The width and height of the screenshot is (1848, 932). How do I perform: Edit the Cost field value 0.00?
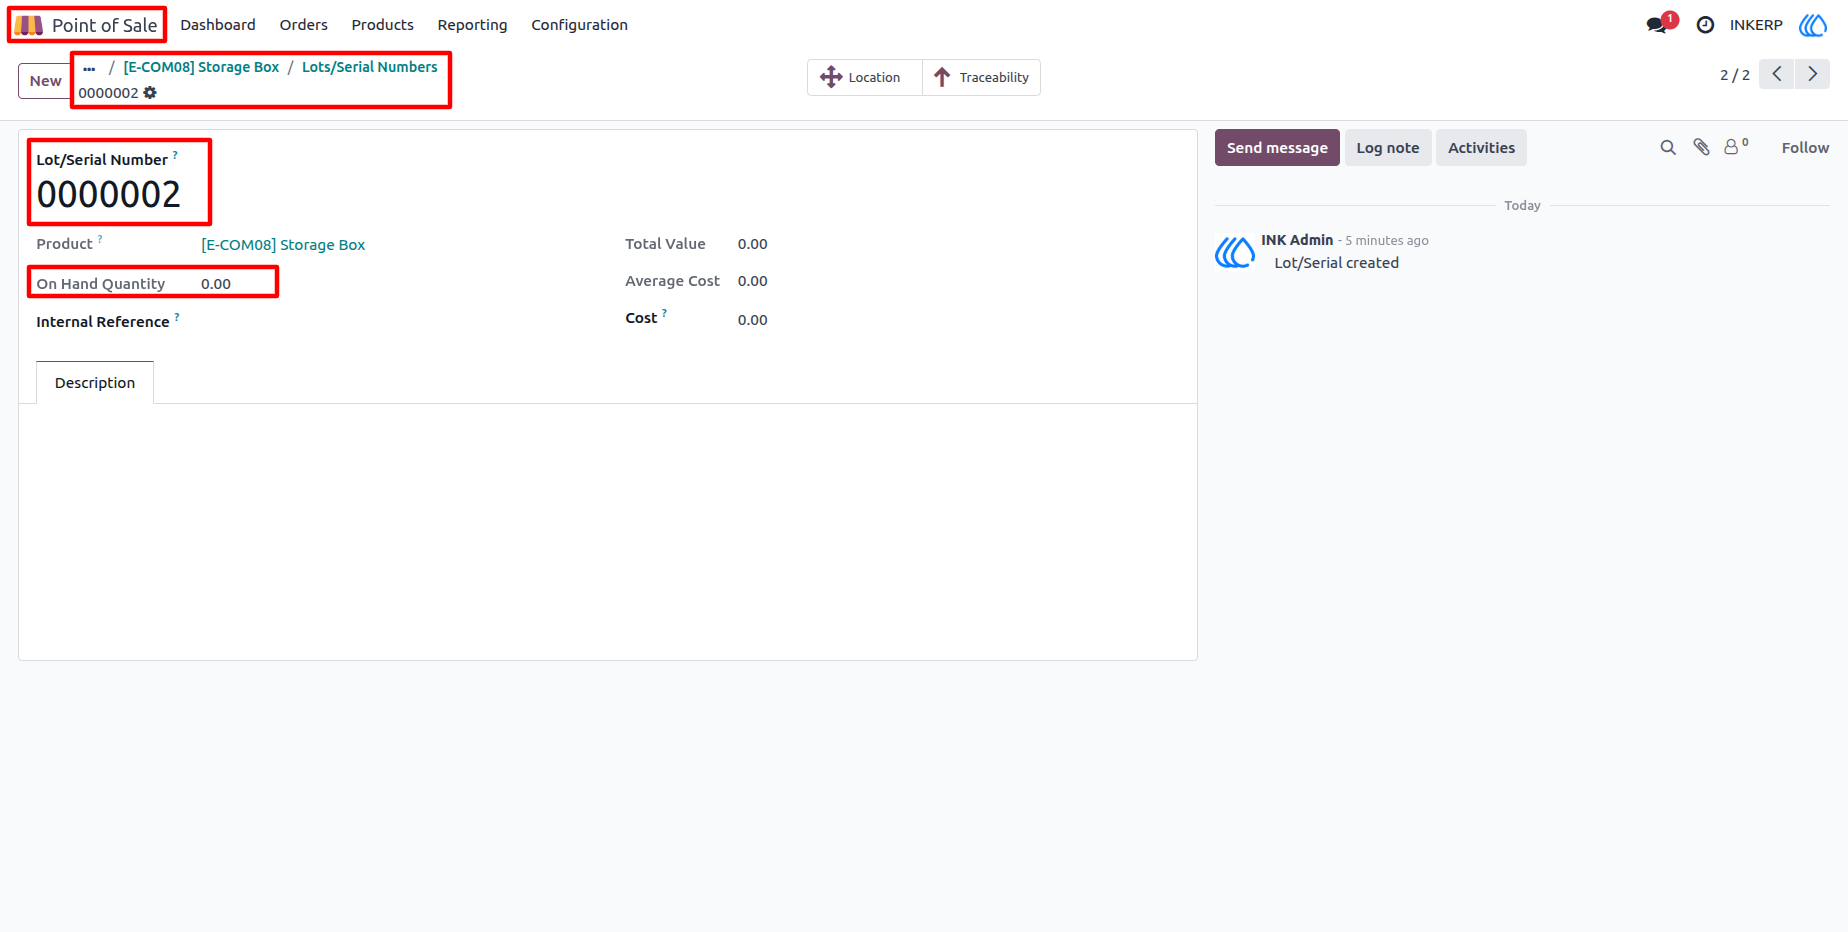[752, 320]
